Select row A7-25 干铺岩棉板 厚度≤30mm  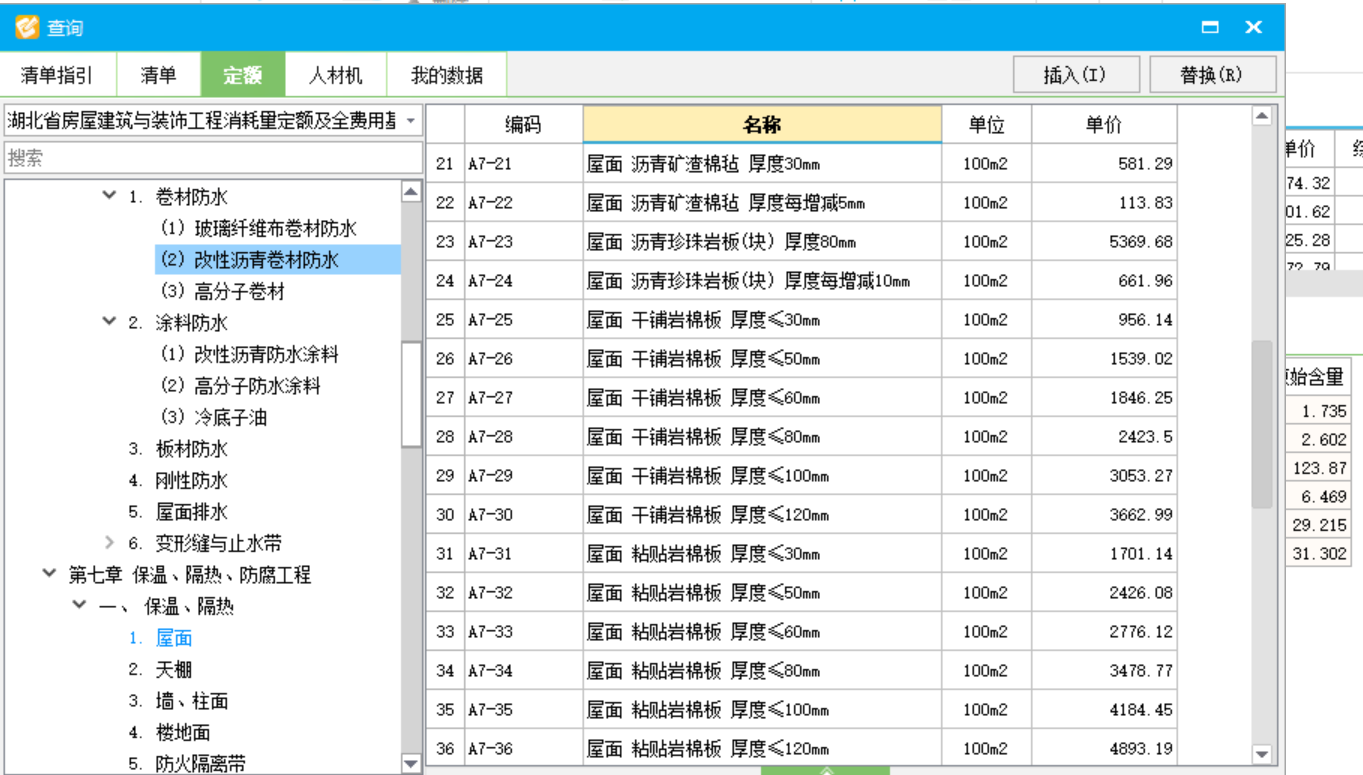coord(801,319)
